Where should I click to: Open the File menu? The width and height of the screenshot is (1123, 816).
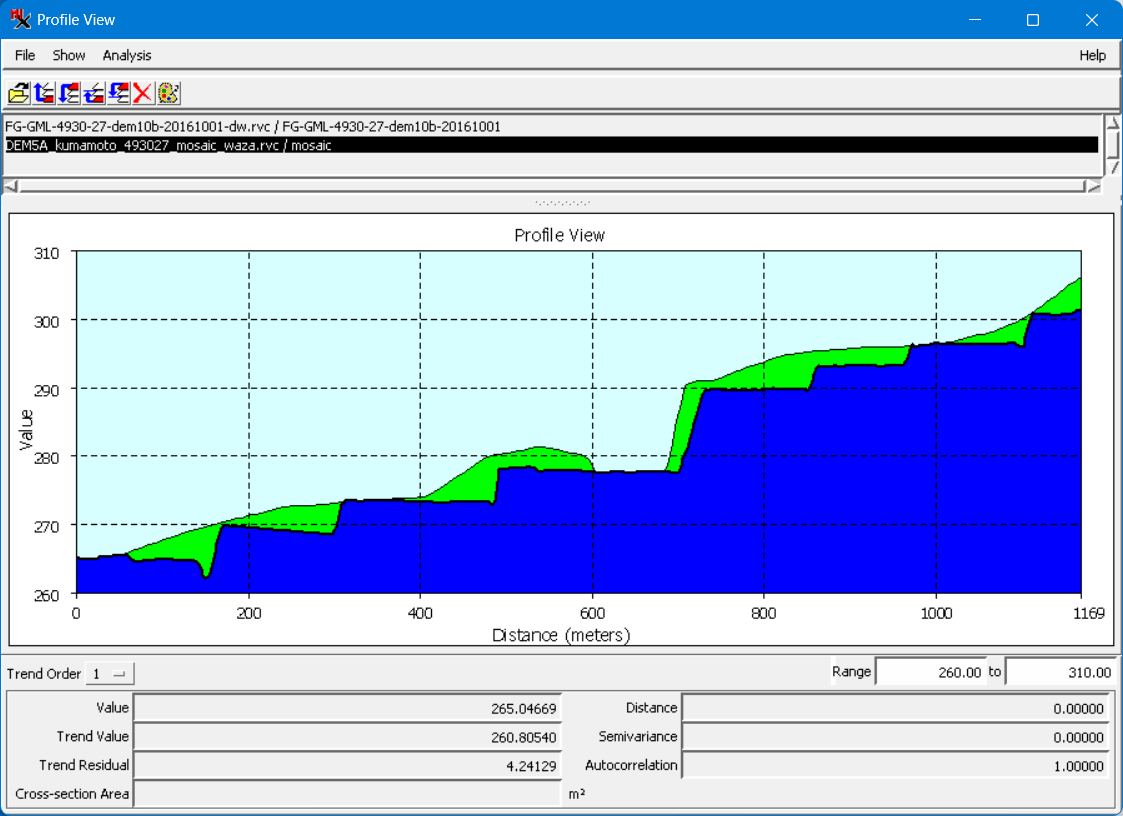(x=25, y=55)
